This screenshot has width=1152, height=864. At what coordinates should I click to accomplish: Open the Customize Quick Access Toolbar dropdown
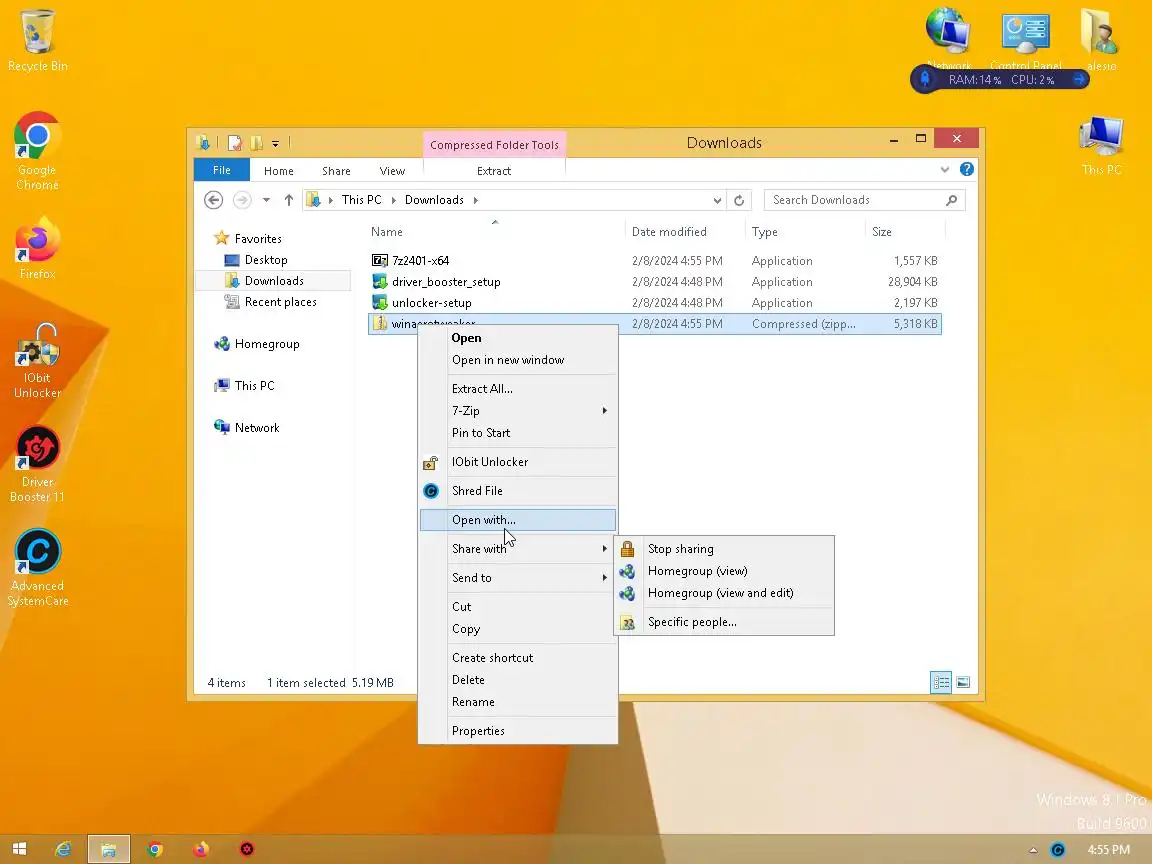(276, 143)
